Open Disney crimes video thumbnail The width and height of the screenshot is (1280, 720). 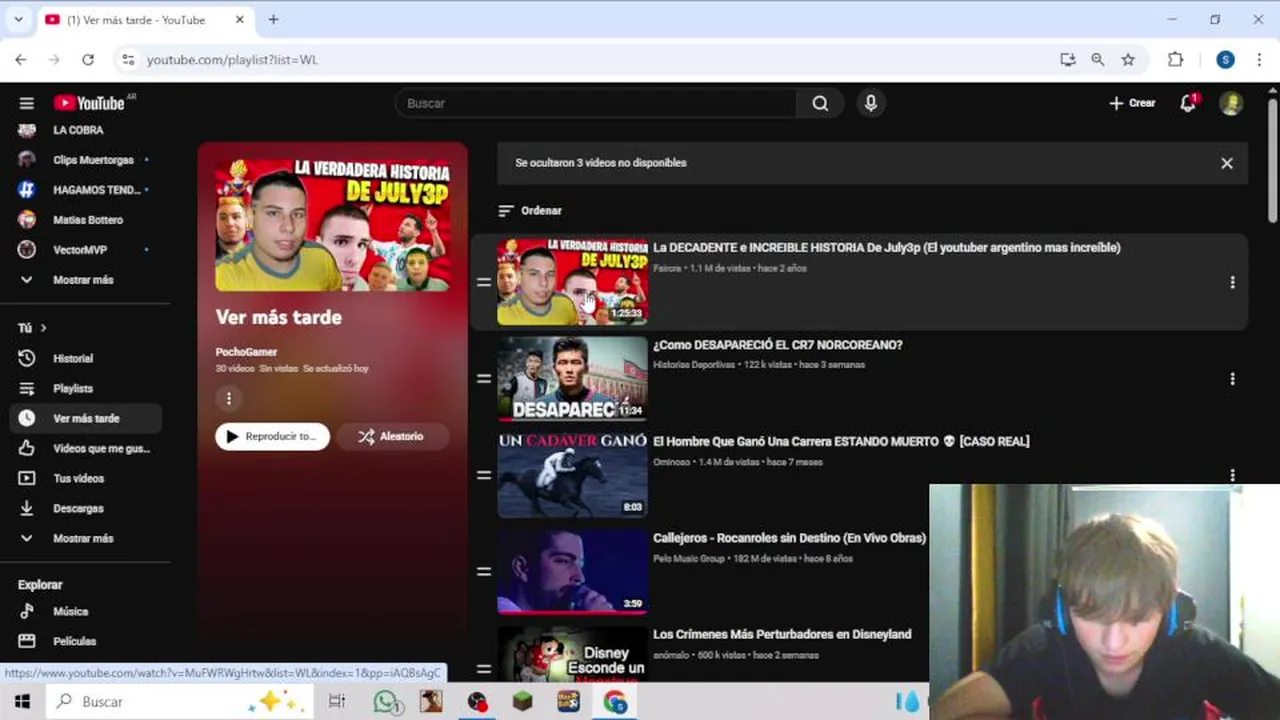(x=572, y=655)
